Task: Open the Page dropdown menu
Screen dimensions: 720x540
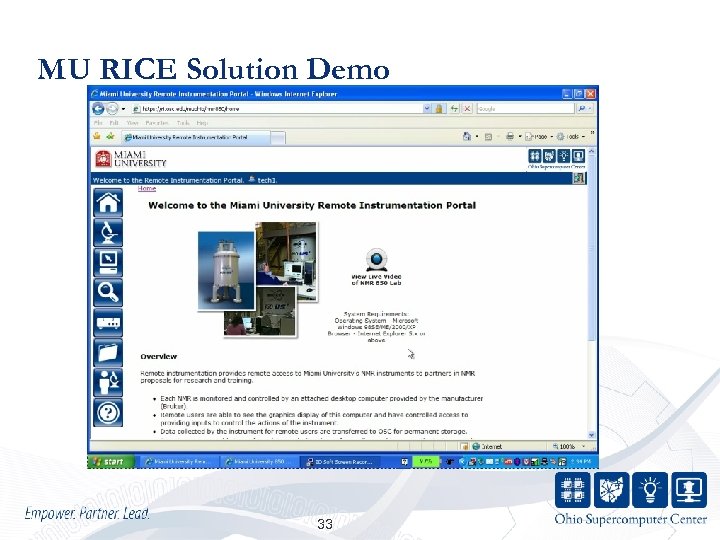Action: tap(539, 136)
